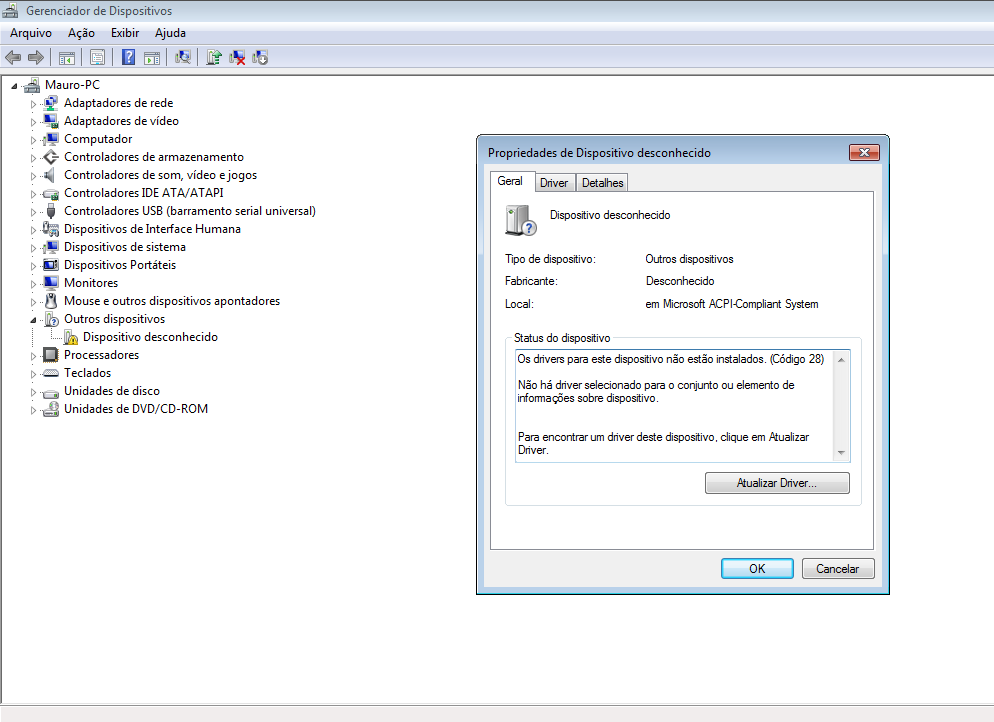Expand the Unidades de disco node
Viewport: 994px width, 722px height.
pyautogui.click(x=34, y=392)
